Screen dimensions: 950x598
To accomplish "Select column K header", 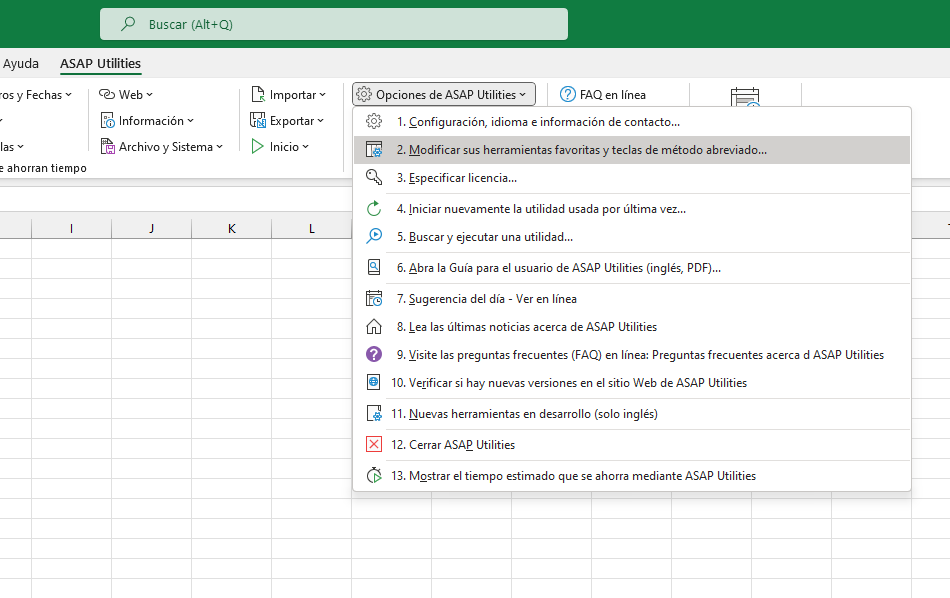I will point(231,228).
